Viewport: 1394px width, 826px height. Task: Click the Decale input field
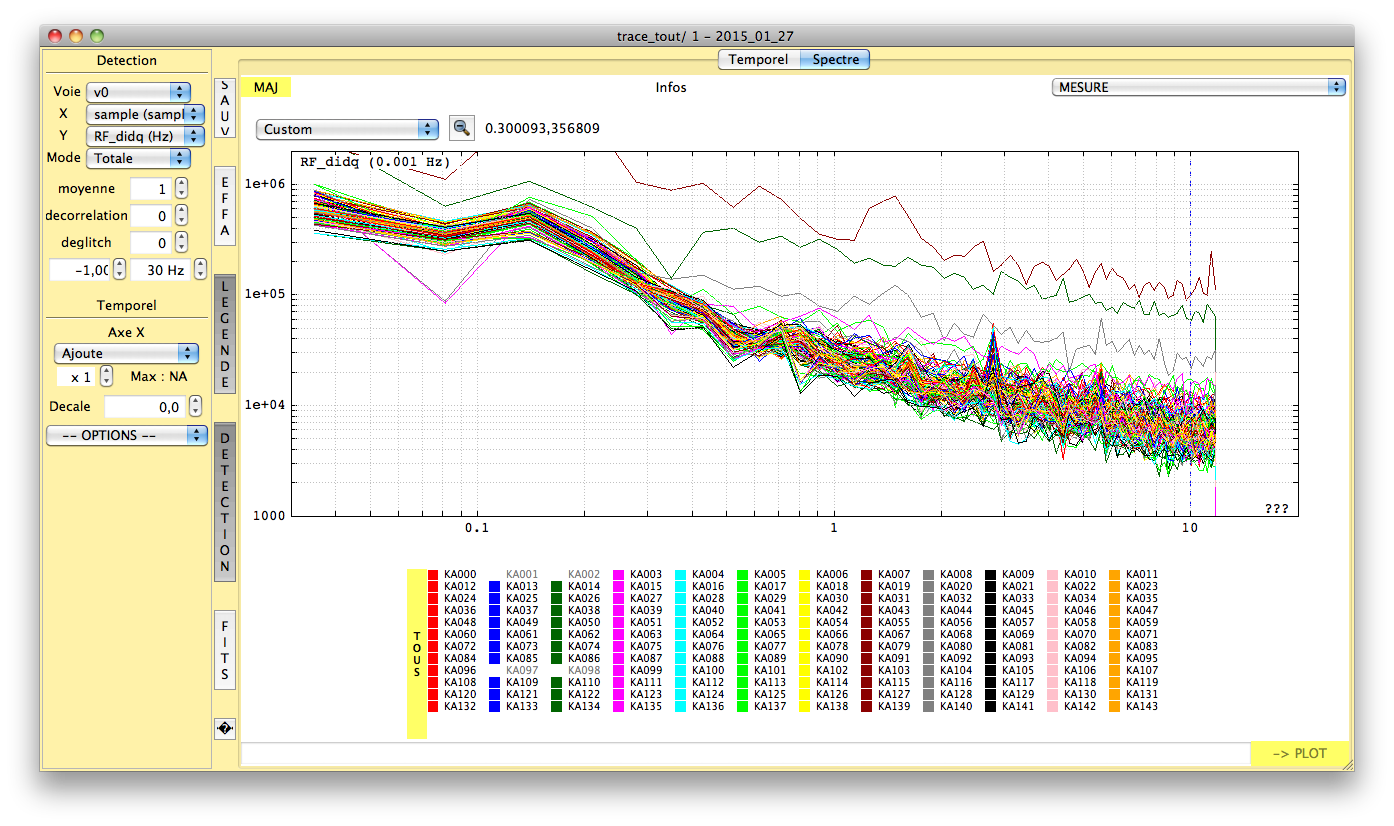(144, 407)
